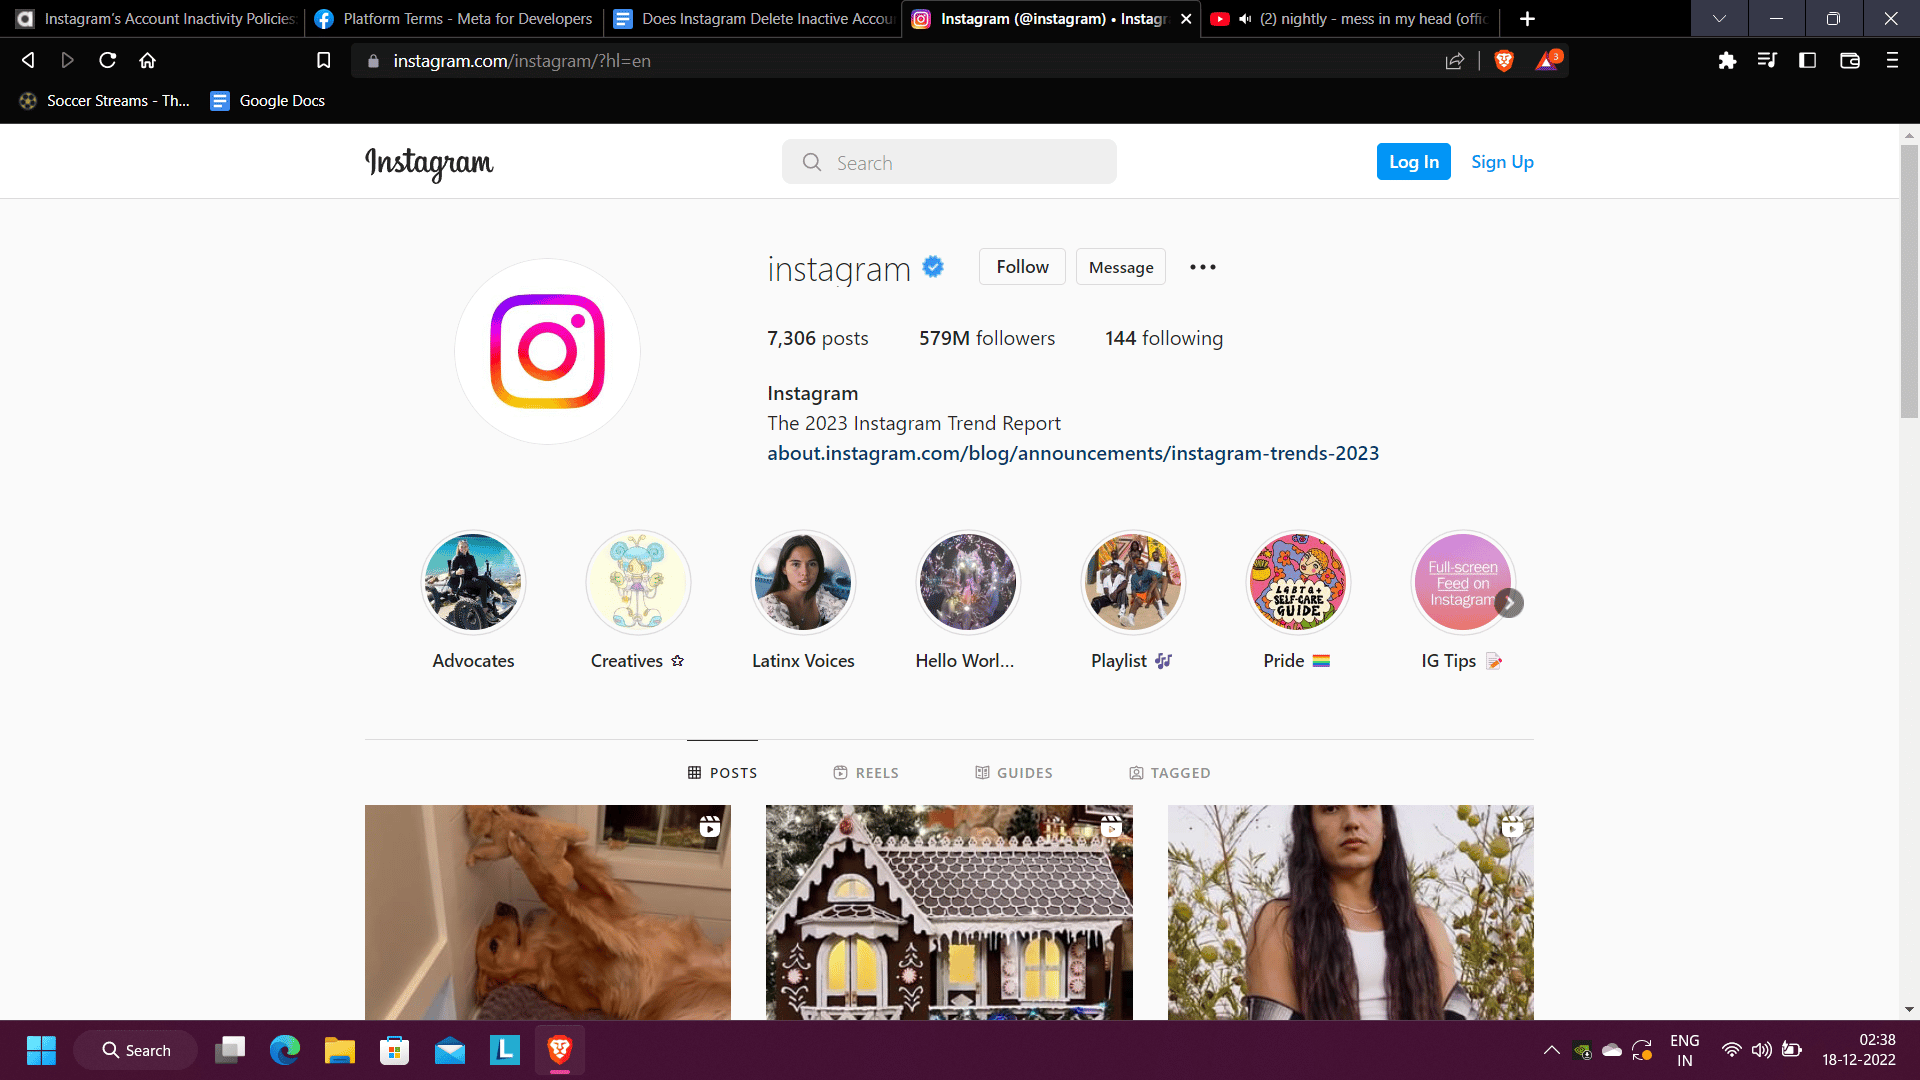Toggle the TAGGED tab on profile
This screenshot has height=1080, width=1920.
(1171, 771)
